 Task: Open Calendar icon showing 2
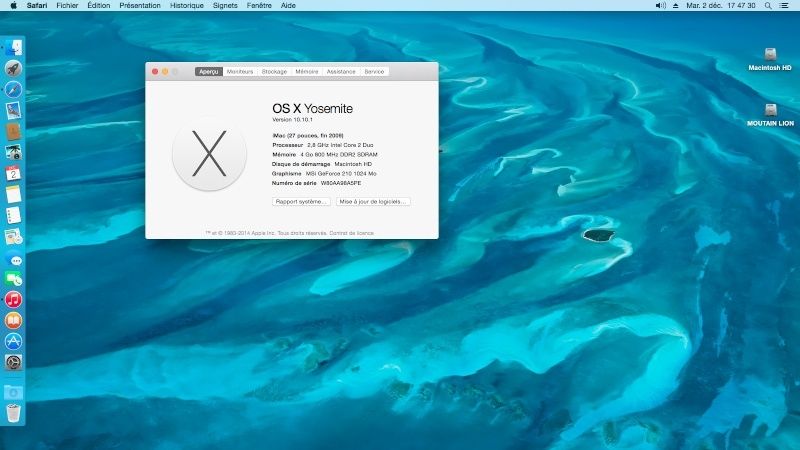pos(13,173)
